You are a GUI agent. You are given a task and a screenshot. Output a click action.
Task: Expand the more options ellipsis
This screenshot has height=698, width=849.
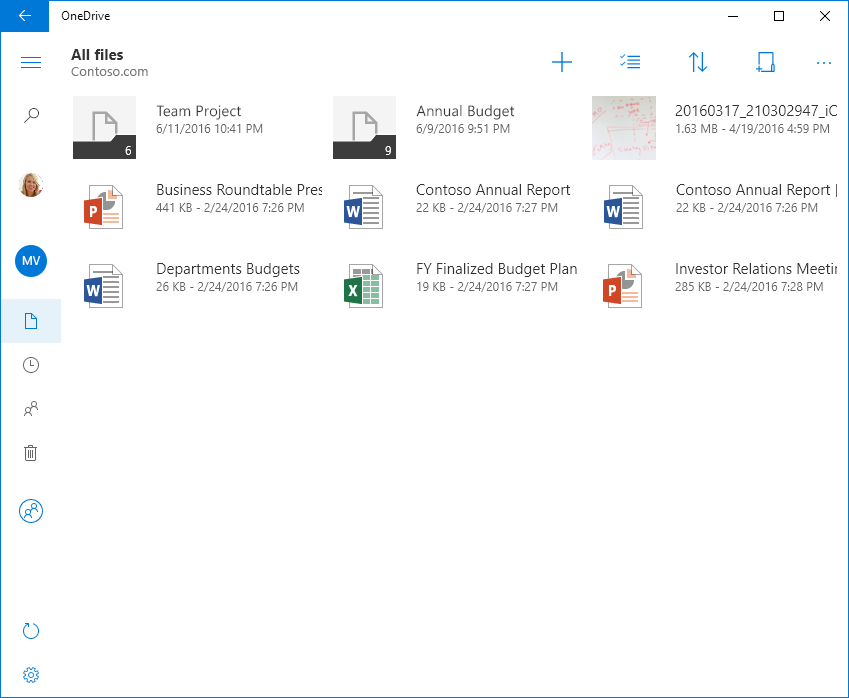(824, 63)
